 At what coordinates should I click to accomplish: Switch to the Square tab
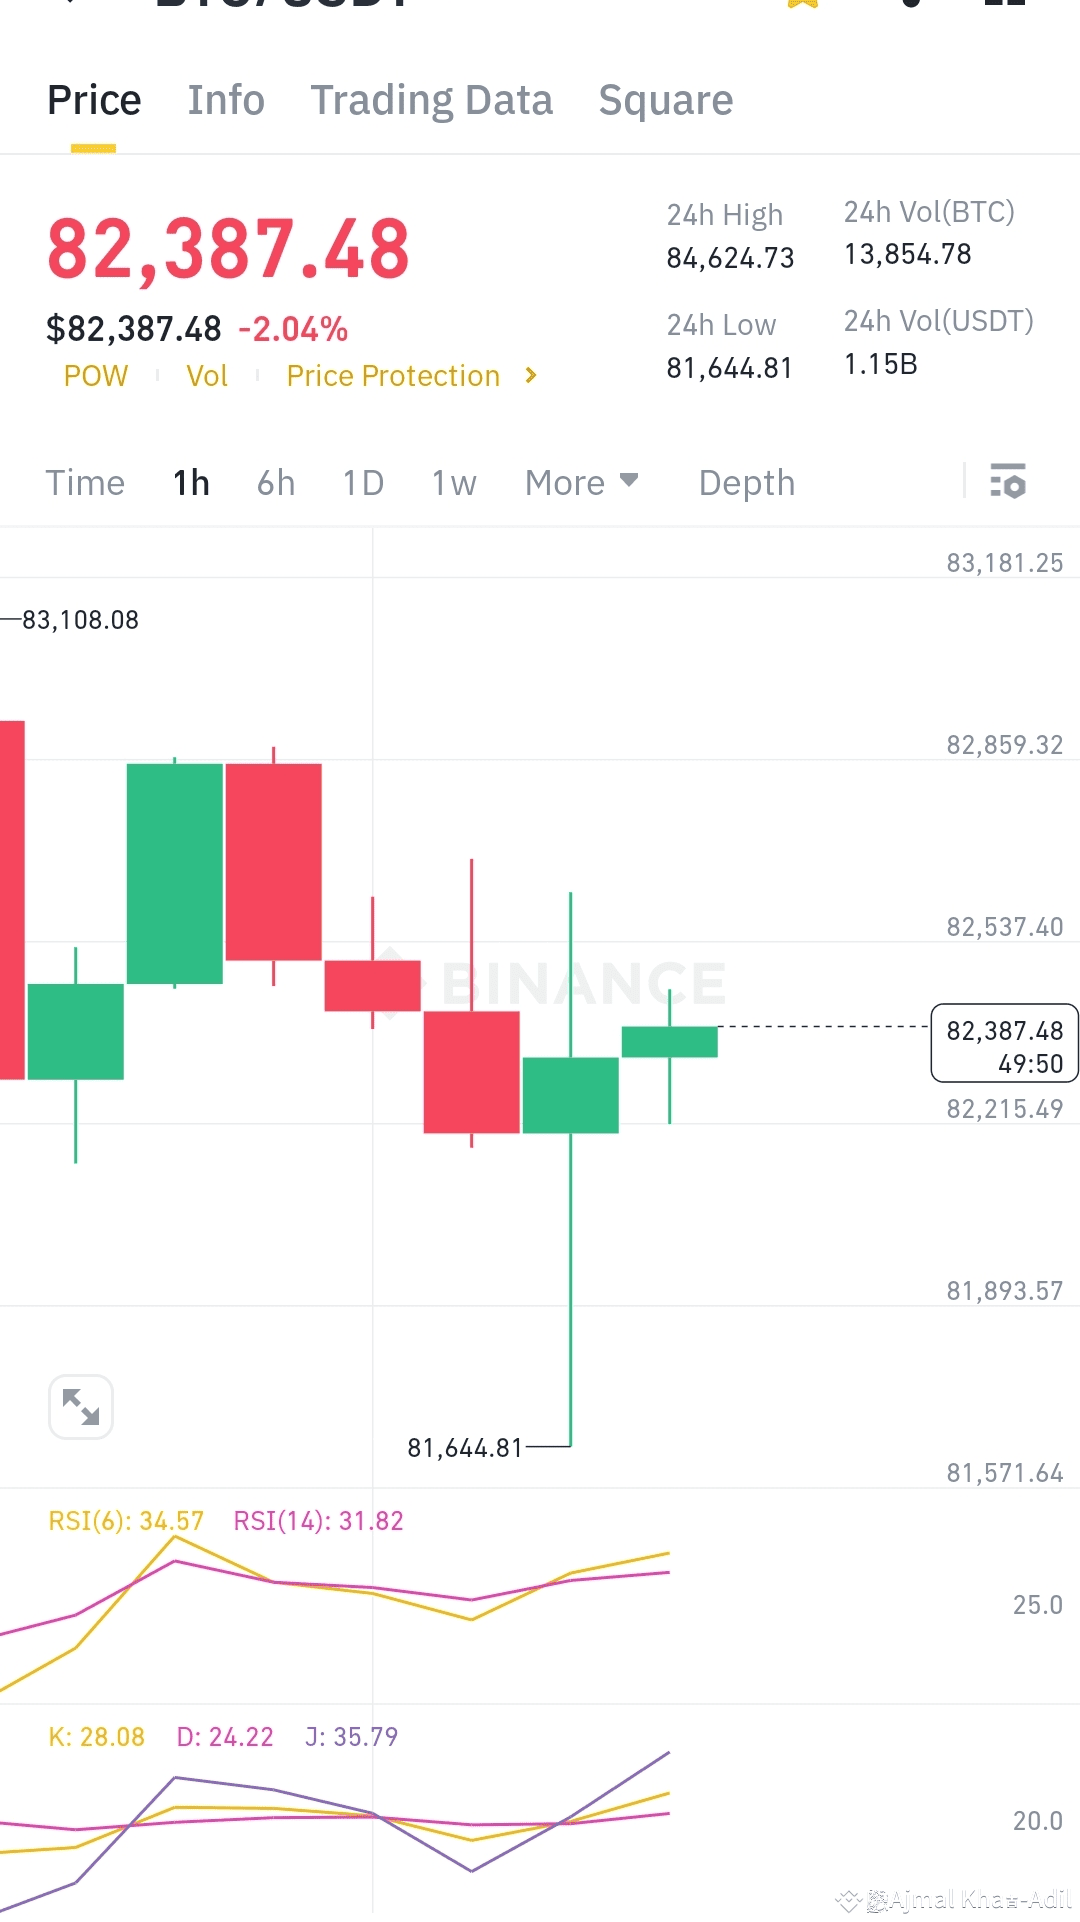[666, 100]
